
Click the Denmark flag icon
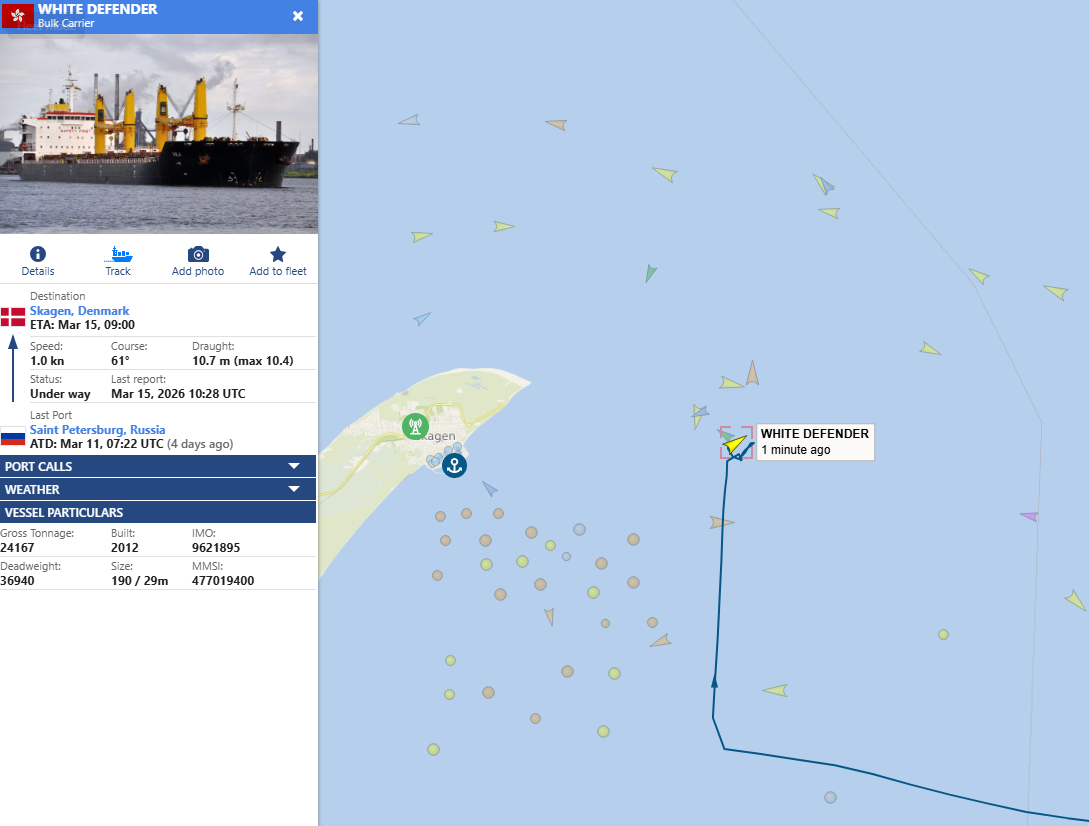click(x=13, y=317)
